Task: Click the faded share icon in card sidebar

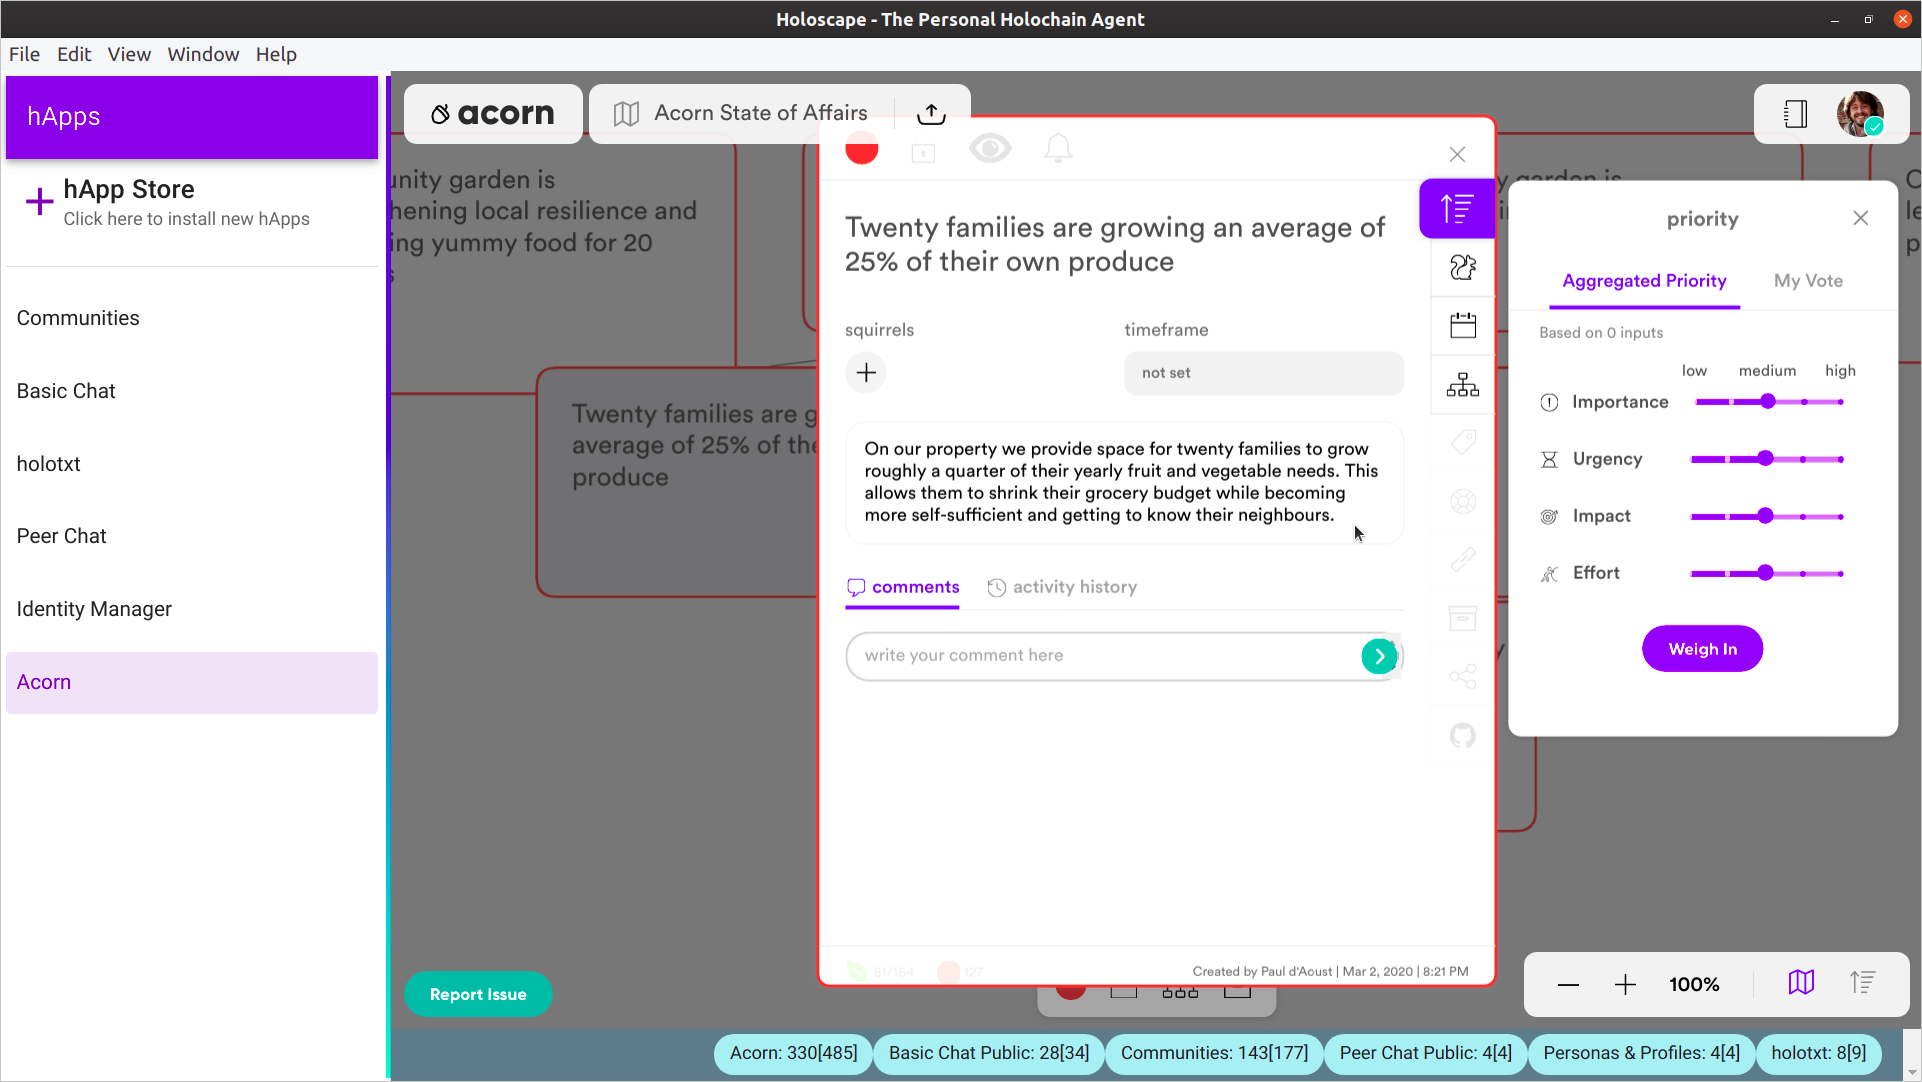Action: tap(1463, 677)
